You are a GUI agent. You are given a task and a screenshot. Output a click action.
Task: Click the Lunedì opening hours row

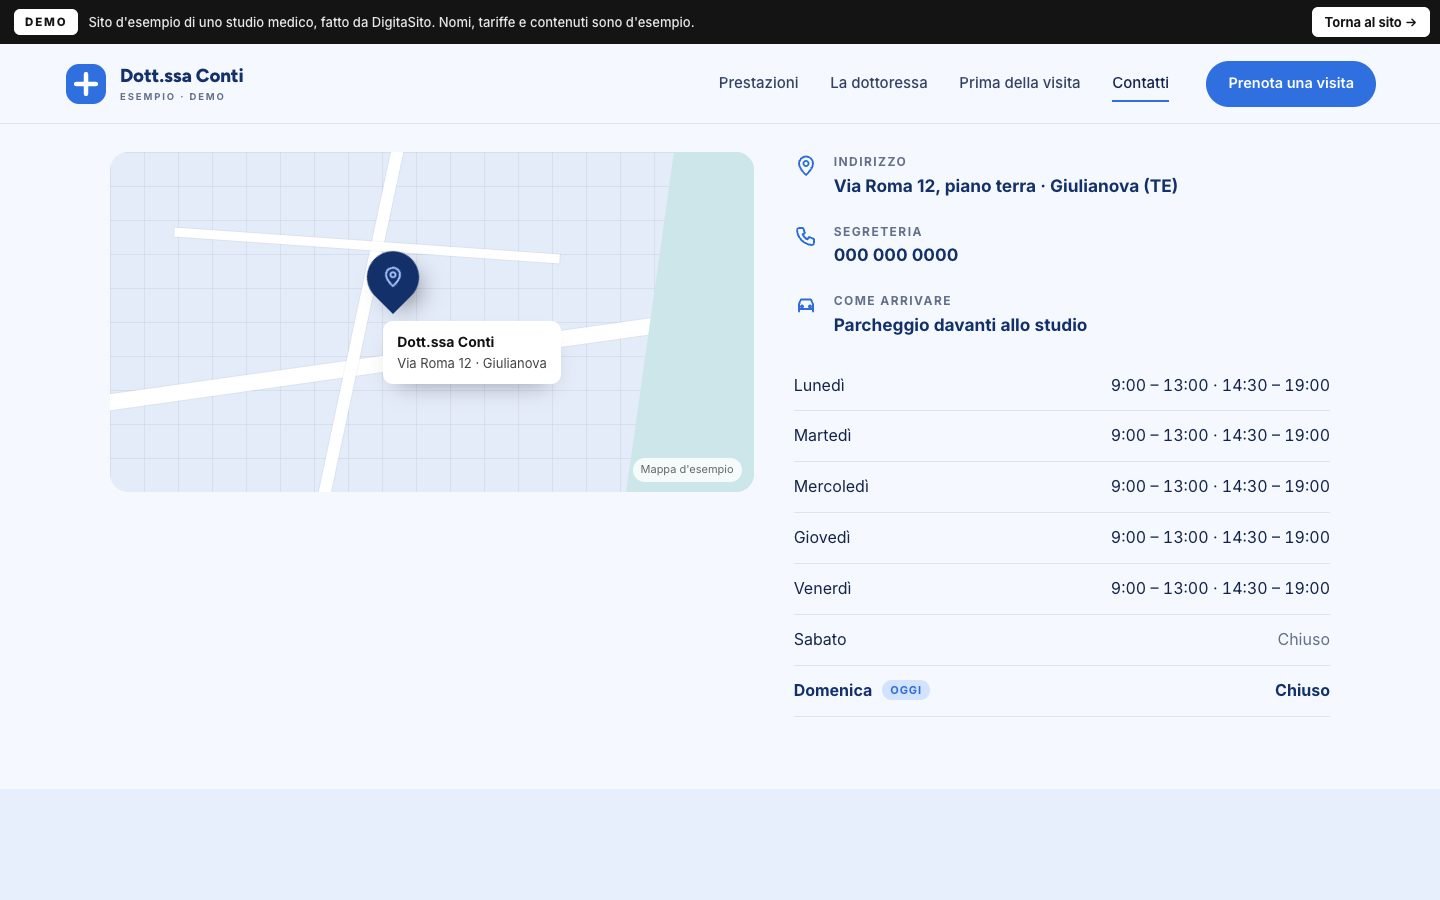(1062, 385)
